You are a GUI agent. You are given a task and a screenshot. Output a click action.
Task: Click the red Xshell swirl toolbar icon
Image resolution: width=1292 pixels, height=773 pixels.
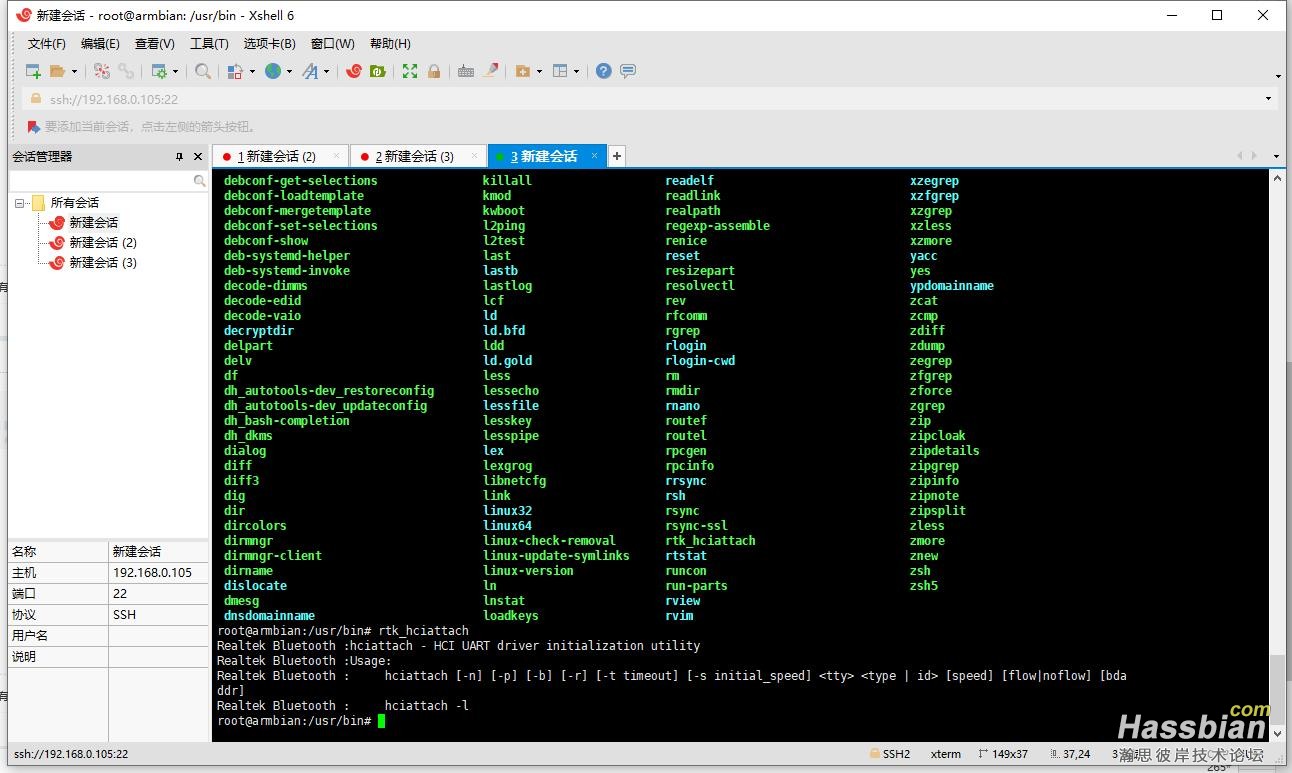pos(353,71)
